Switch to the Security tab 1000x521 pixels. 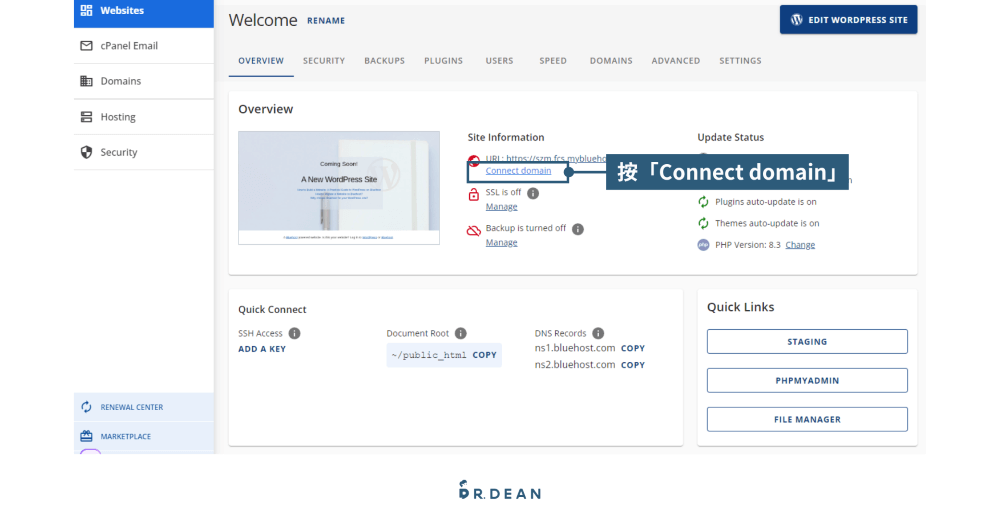pyautogui.click(x=324, y=61)
